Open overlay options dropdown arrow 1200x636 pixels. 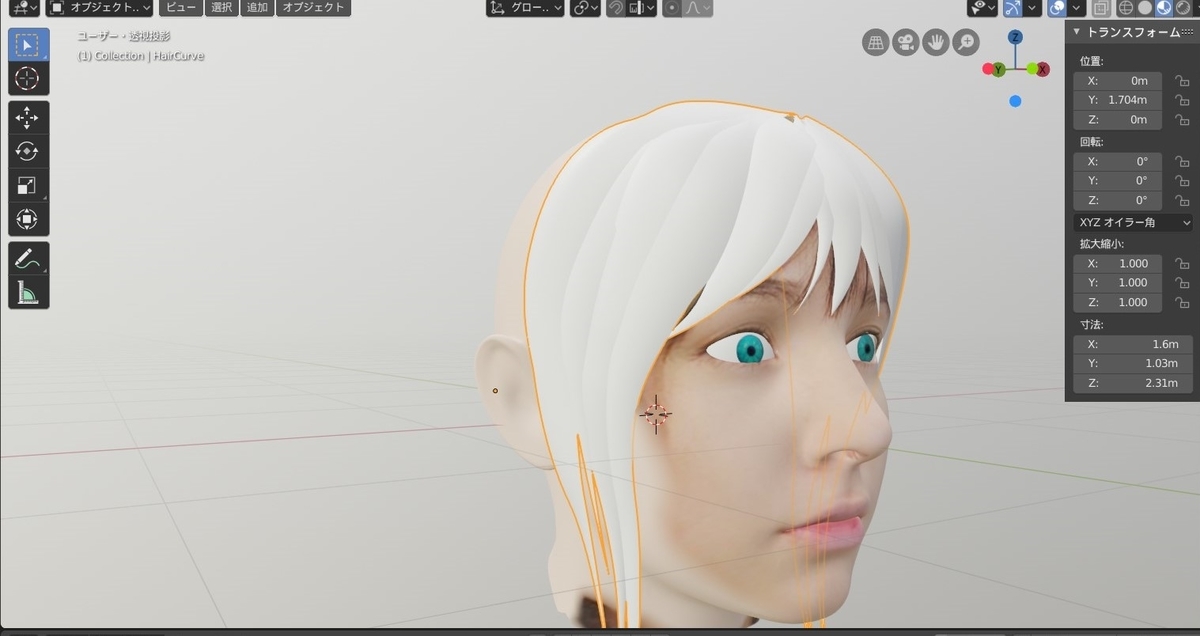coord(1076,8)
